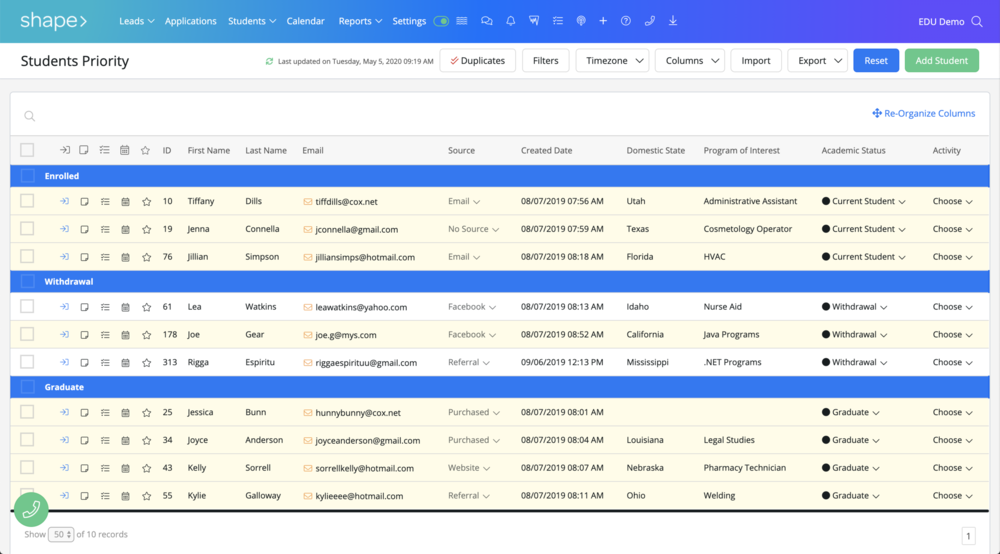Click the download arrow icon in top bar
Viewport: 1000px width, 554px height.
[x=673, y=21]
